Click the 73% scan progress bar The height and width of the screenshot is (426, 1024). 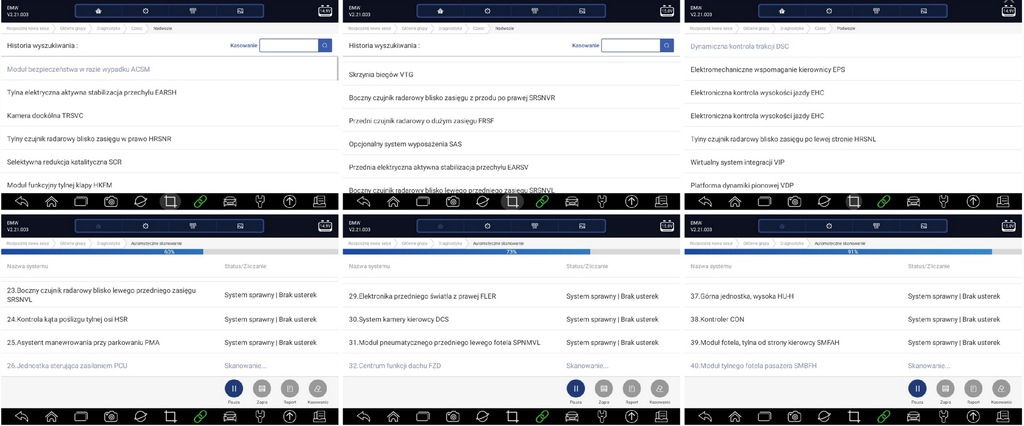512,252
